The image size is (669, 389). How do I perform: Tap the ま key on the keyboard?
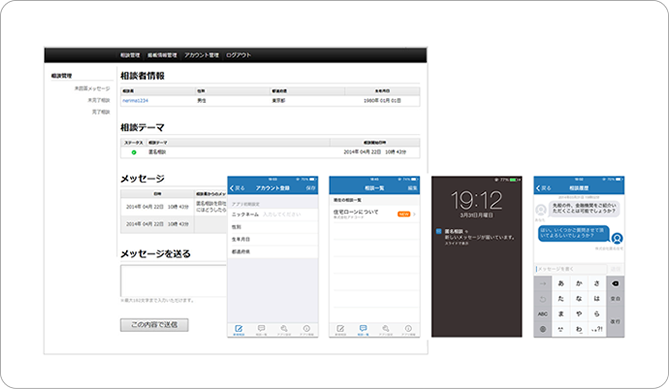click(x=561, y=314)
